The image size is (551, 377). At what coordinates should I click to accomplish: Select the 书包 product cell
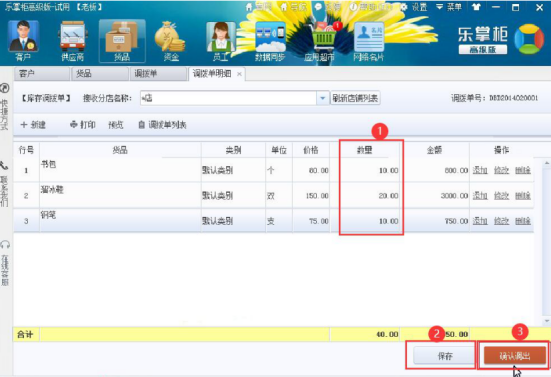tap(120, 170)
